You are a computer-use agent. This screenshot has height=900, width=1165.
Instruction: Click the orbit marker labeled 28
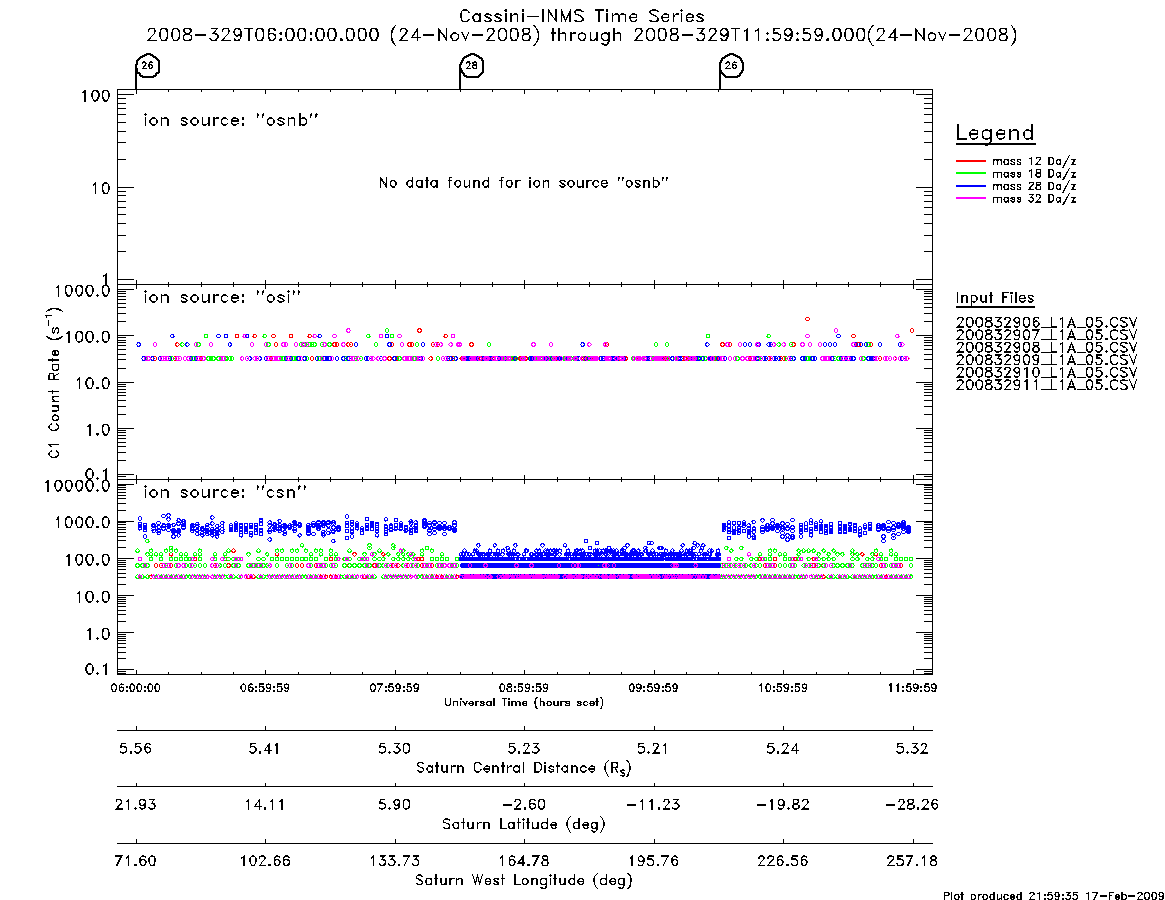[472, 65]
